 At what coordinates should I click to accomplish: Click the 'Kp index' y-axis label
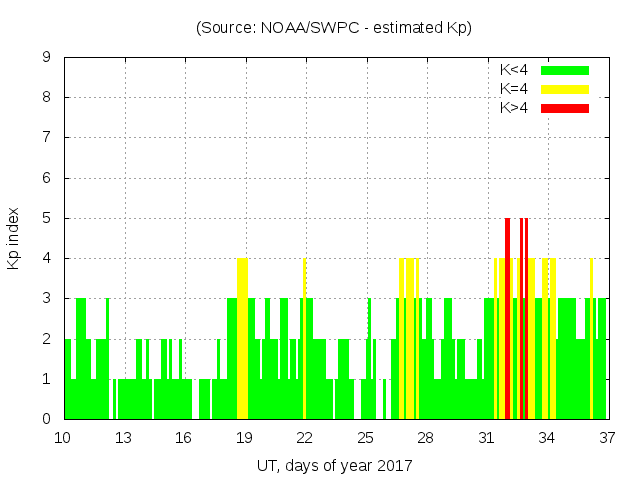(14, 238)
